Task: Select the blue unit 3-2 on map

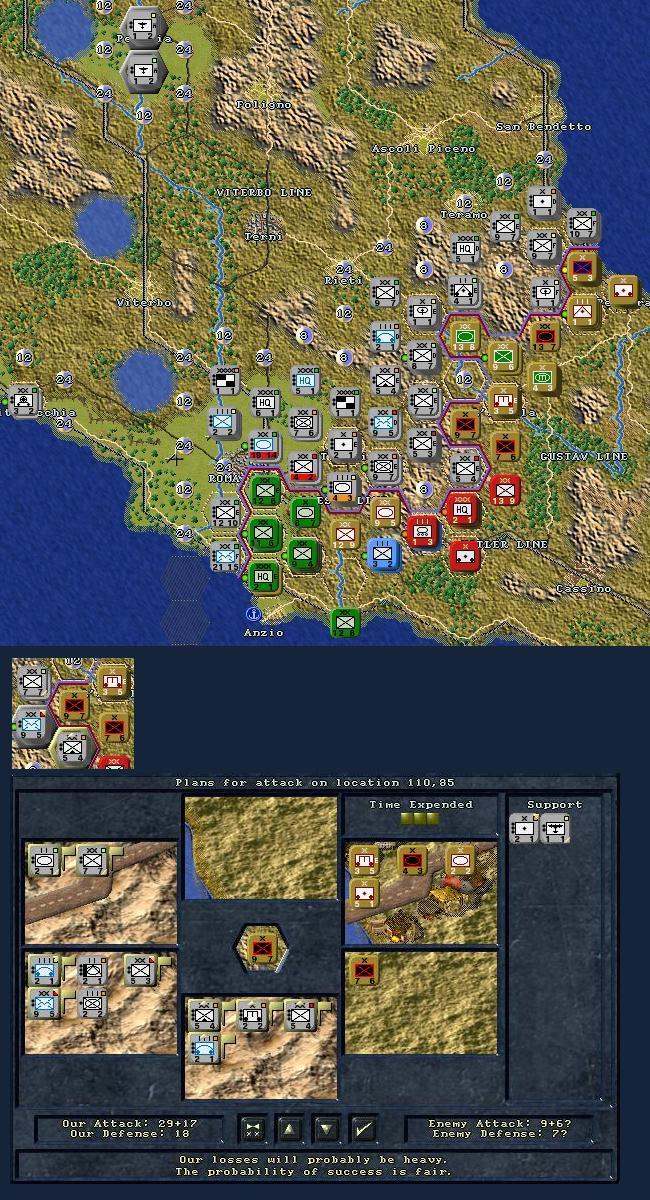Action: point(382,553)
